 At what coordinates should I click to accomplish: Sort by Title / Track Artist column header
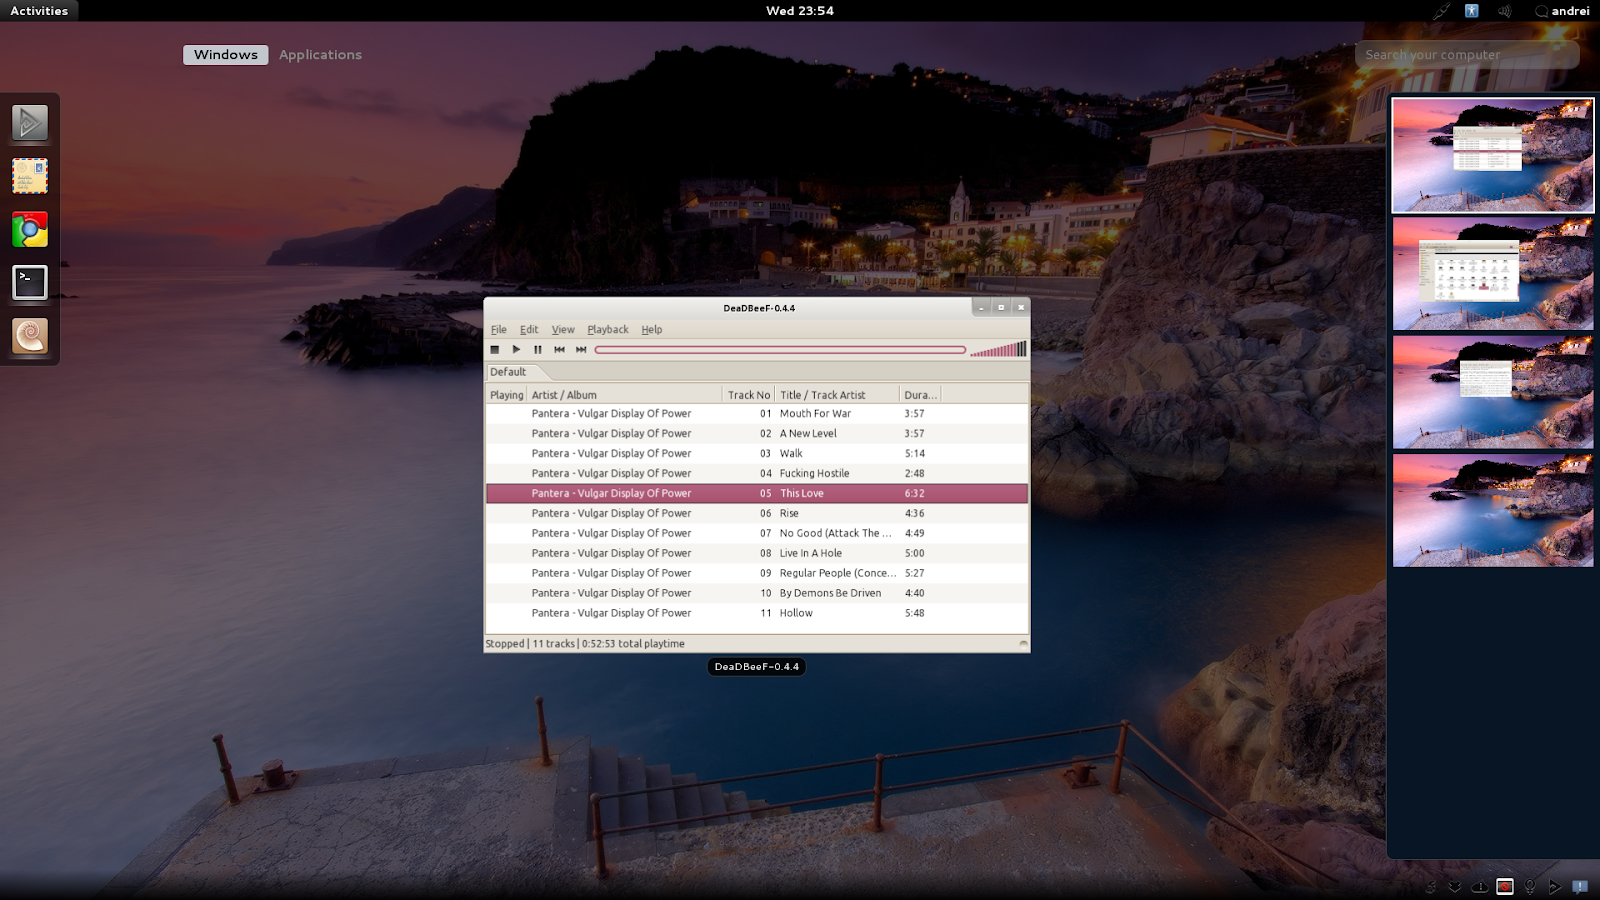click(837, 395)
